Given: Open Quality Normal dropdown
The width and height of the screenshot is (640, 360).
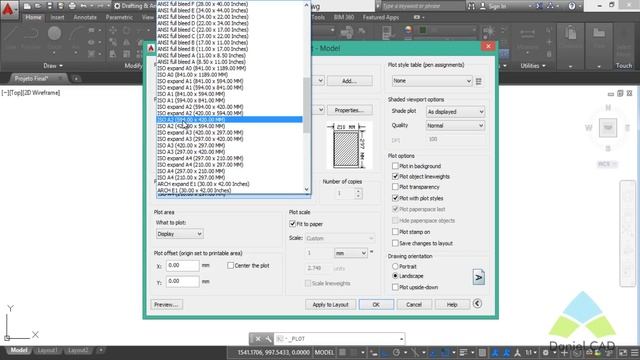Looking at the screenshot, I should 455,126.
